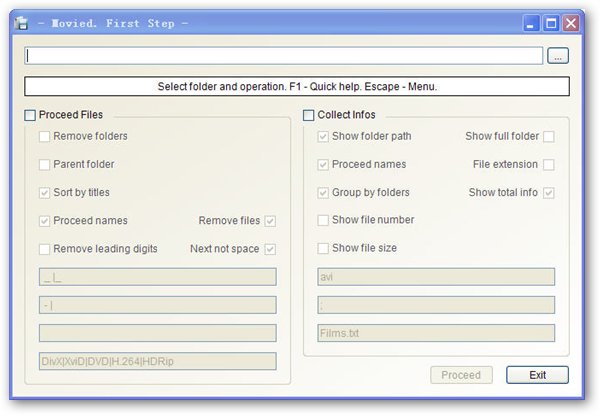Click the browse folder ellipsis button
The width and height of the screenshot is (600, 415).
click(558, 56)
